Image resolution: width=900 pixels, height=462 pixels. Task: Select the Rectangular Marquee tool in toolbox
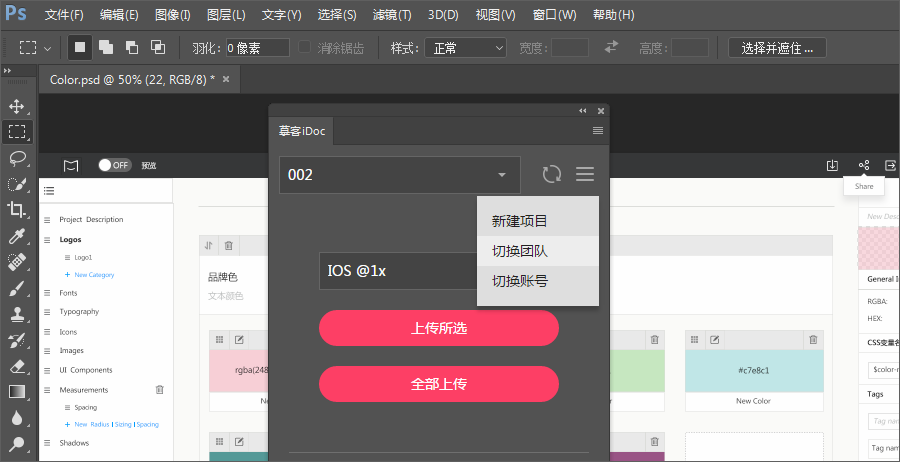[17, 131]
